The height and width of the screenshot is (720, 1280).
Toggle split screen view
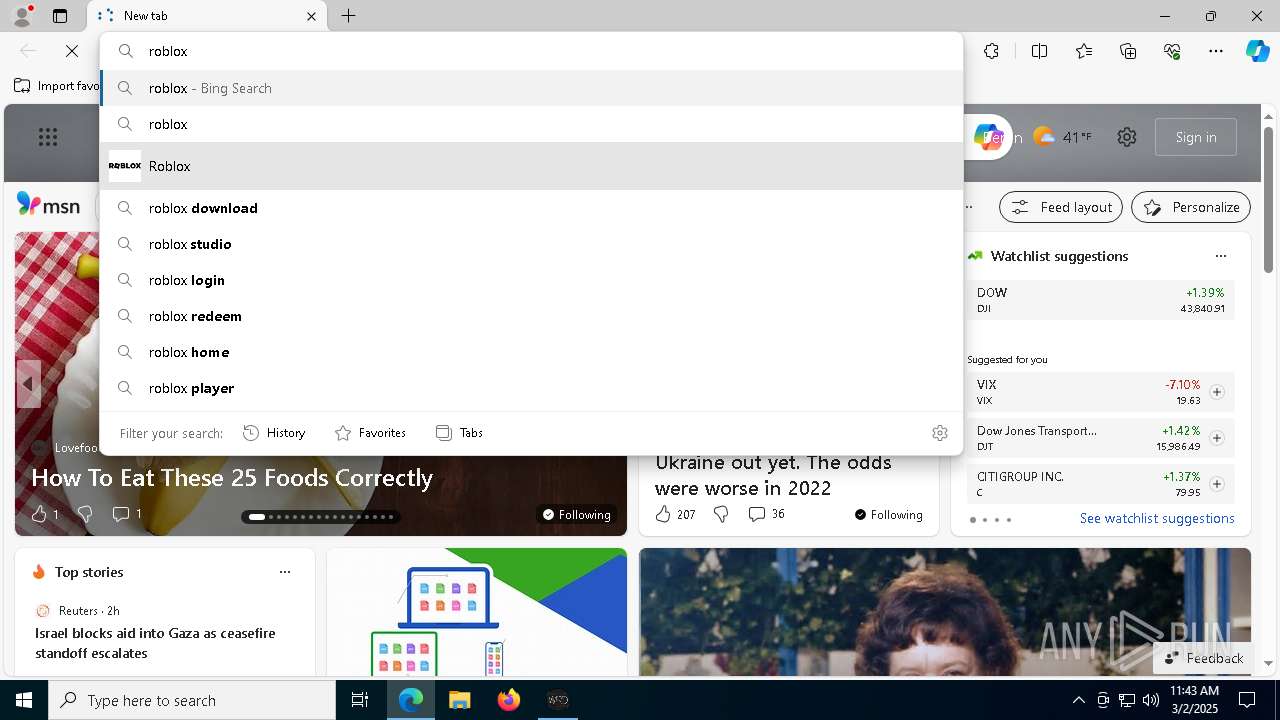pos(1039,51)
